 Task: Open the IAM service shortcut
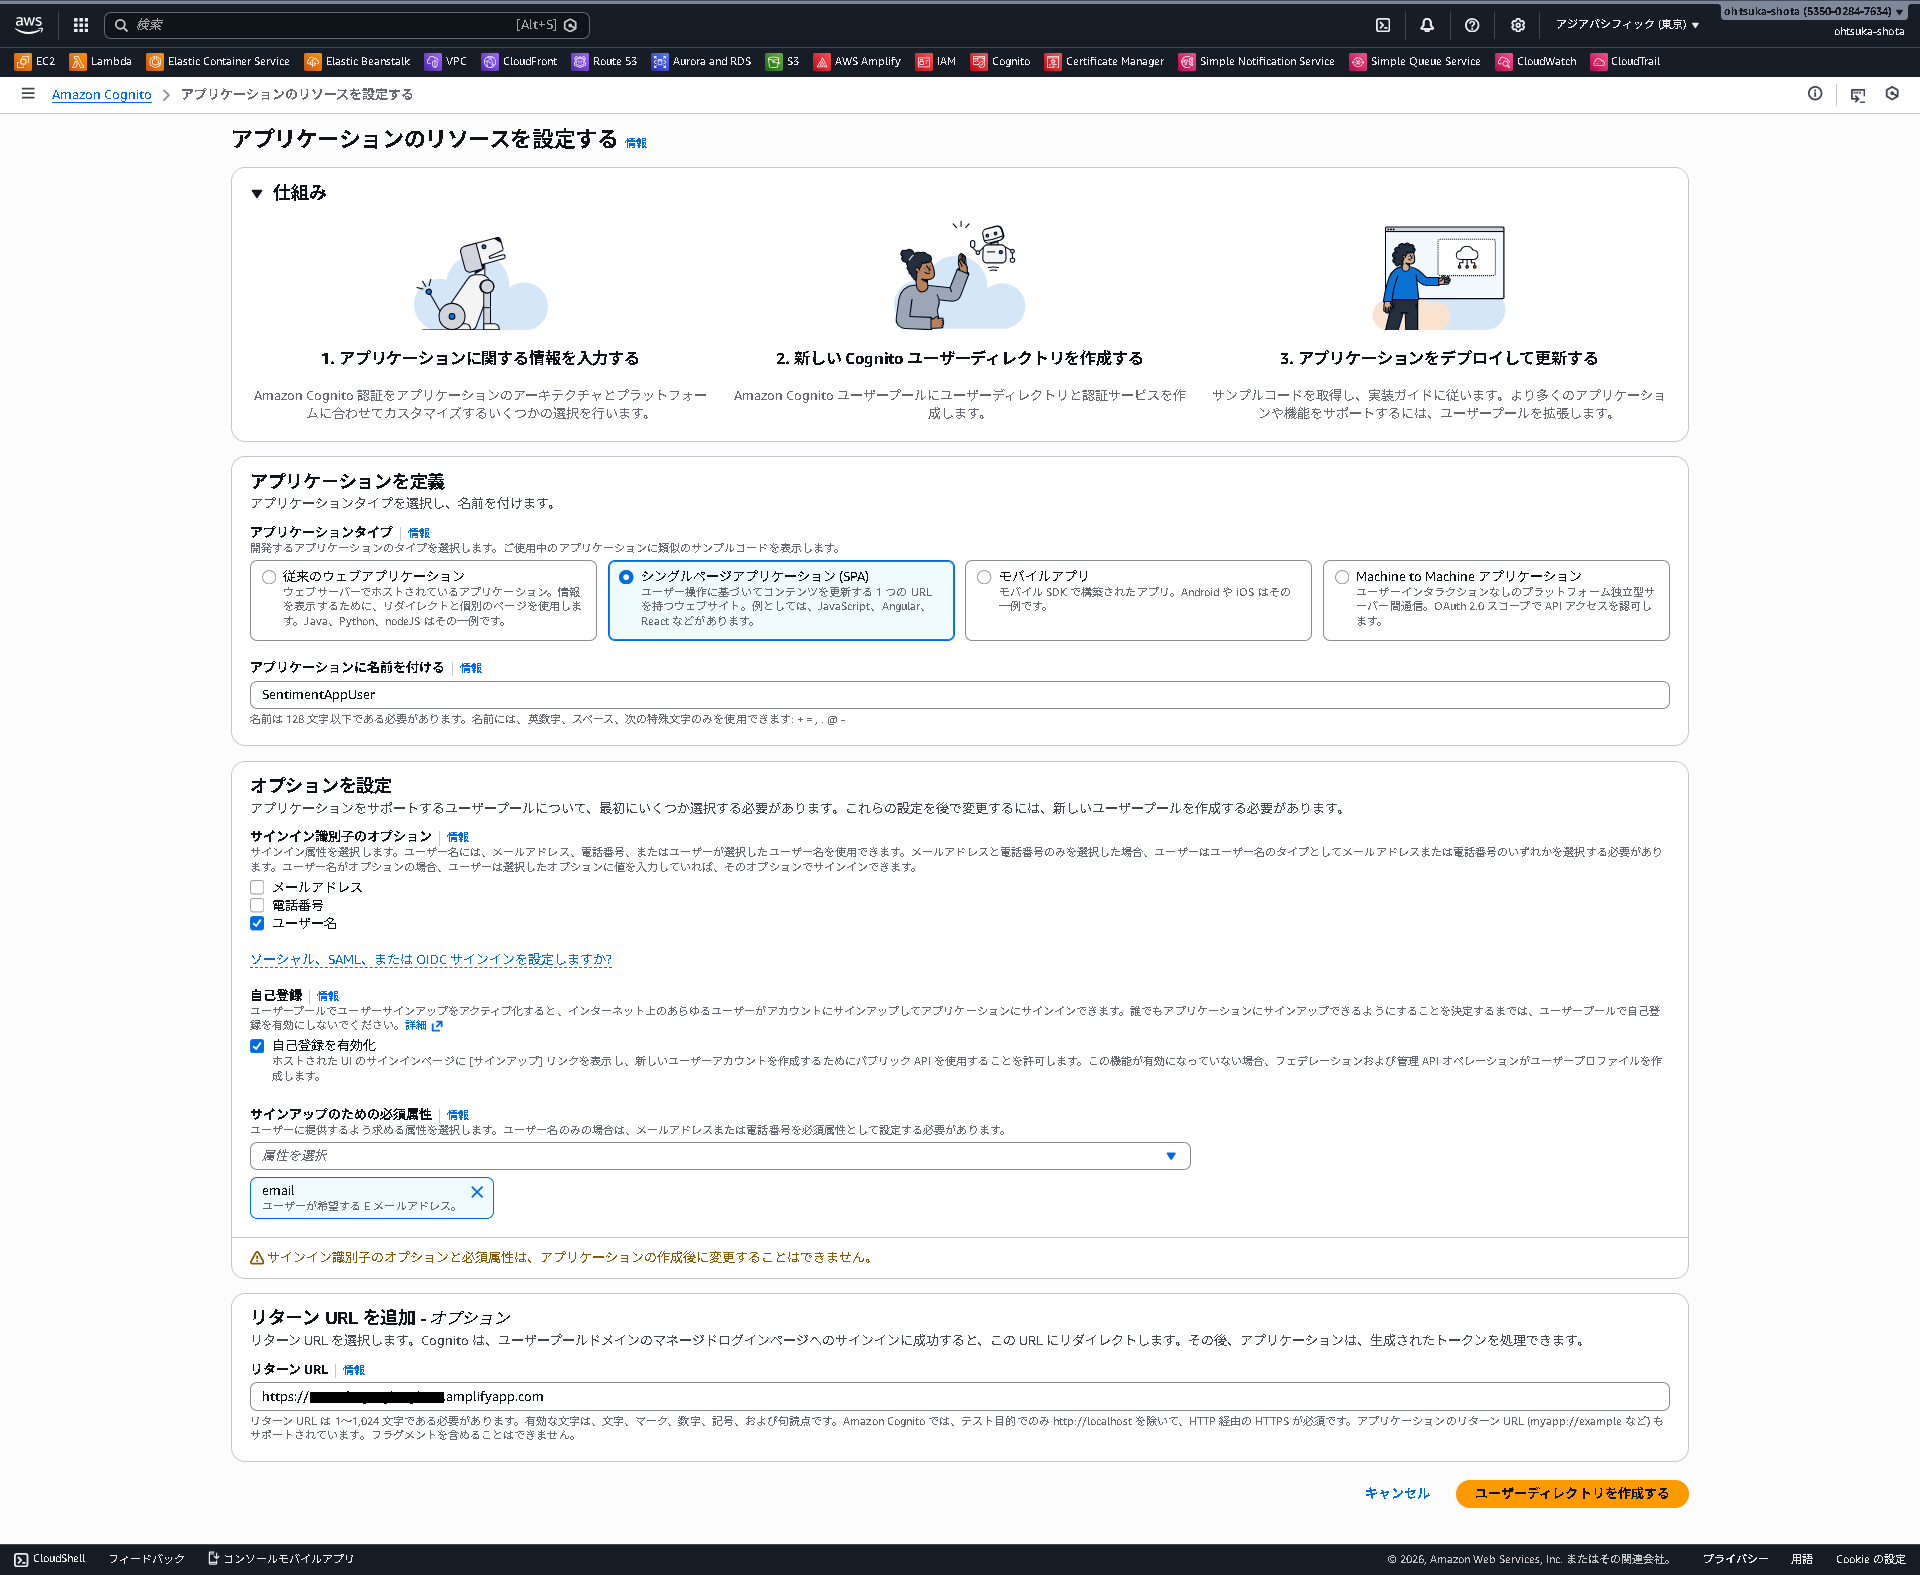point(935,61)
